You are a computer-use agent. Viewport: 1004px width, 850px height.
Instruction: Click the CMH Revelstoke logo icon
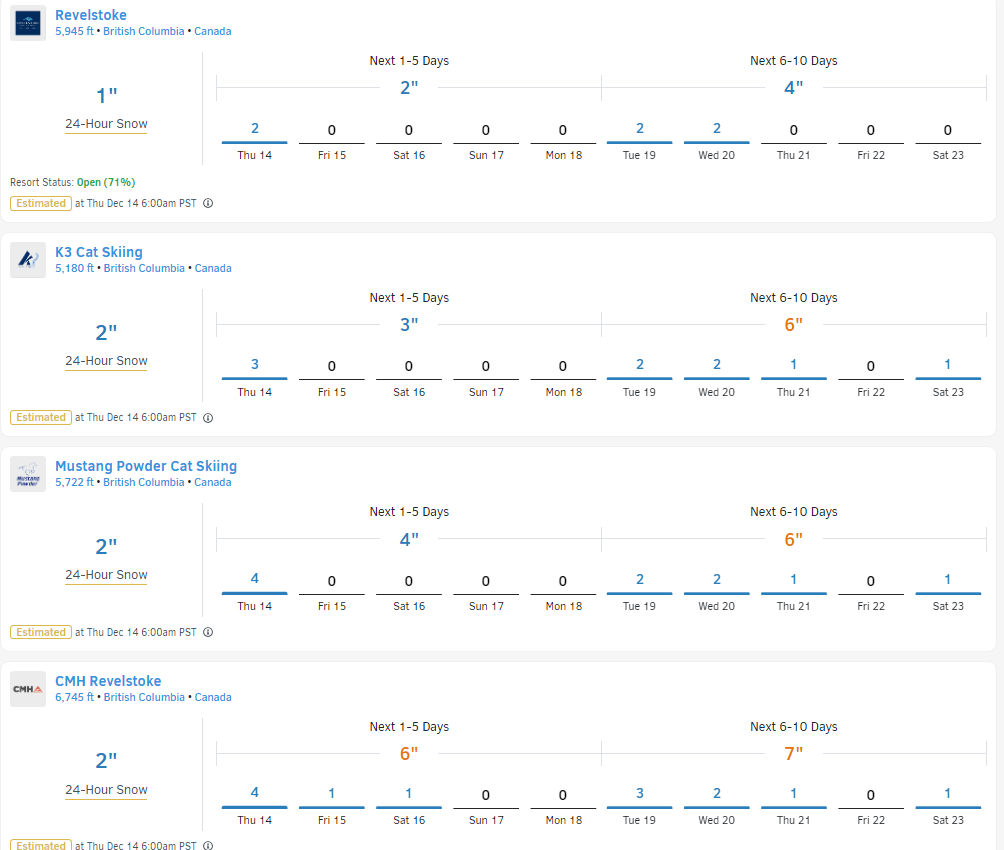click(28, 689)
